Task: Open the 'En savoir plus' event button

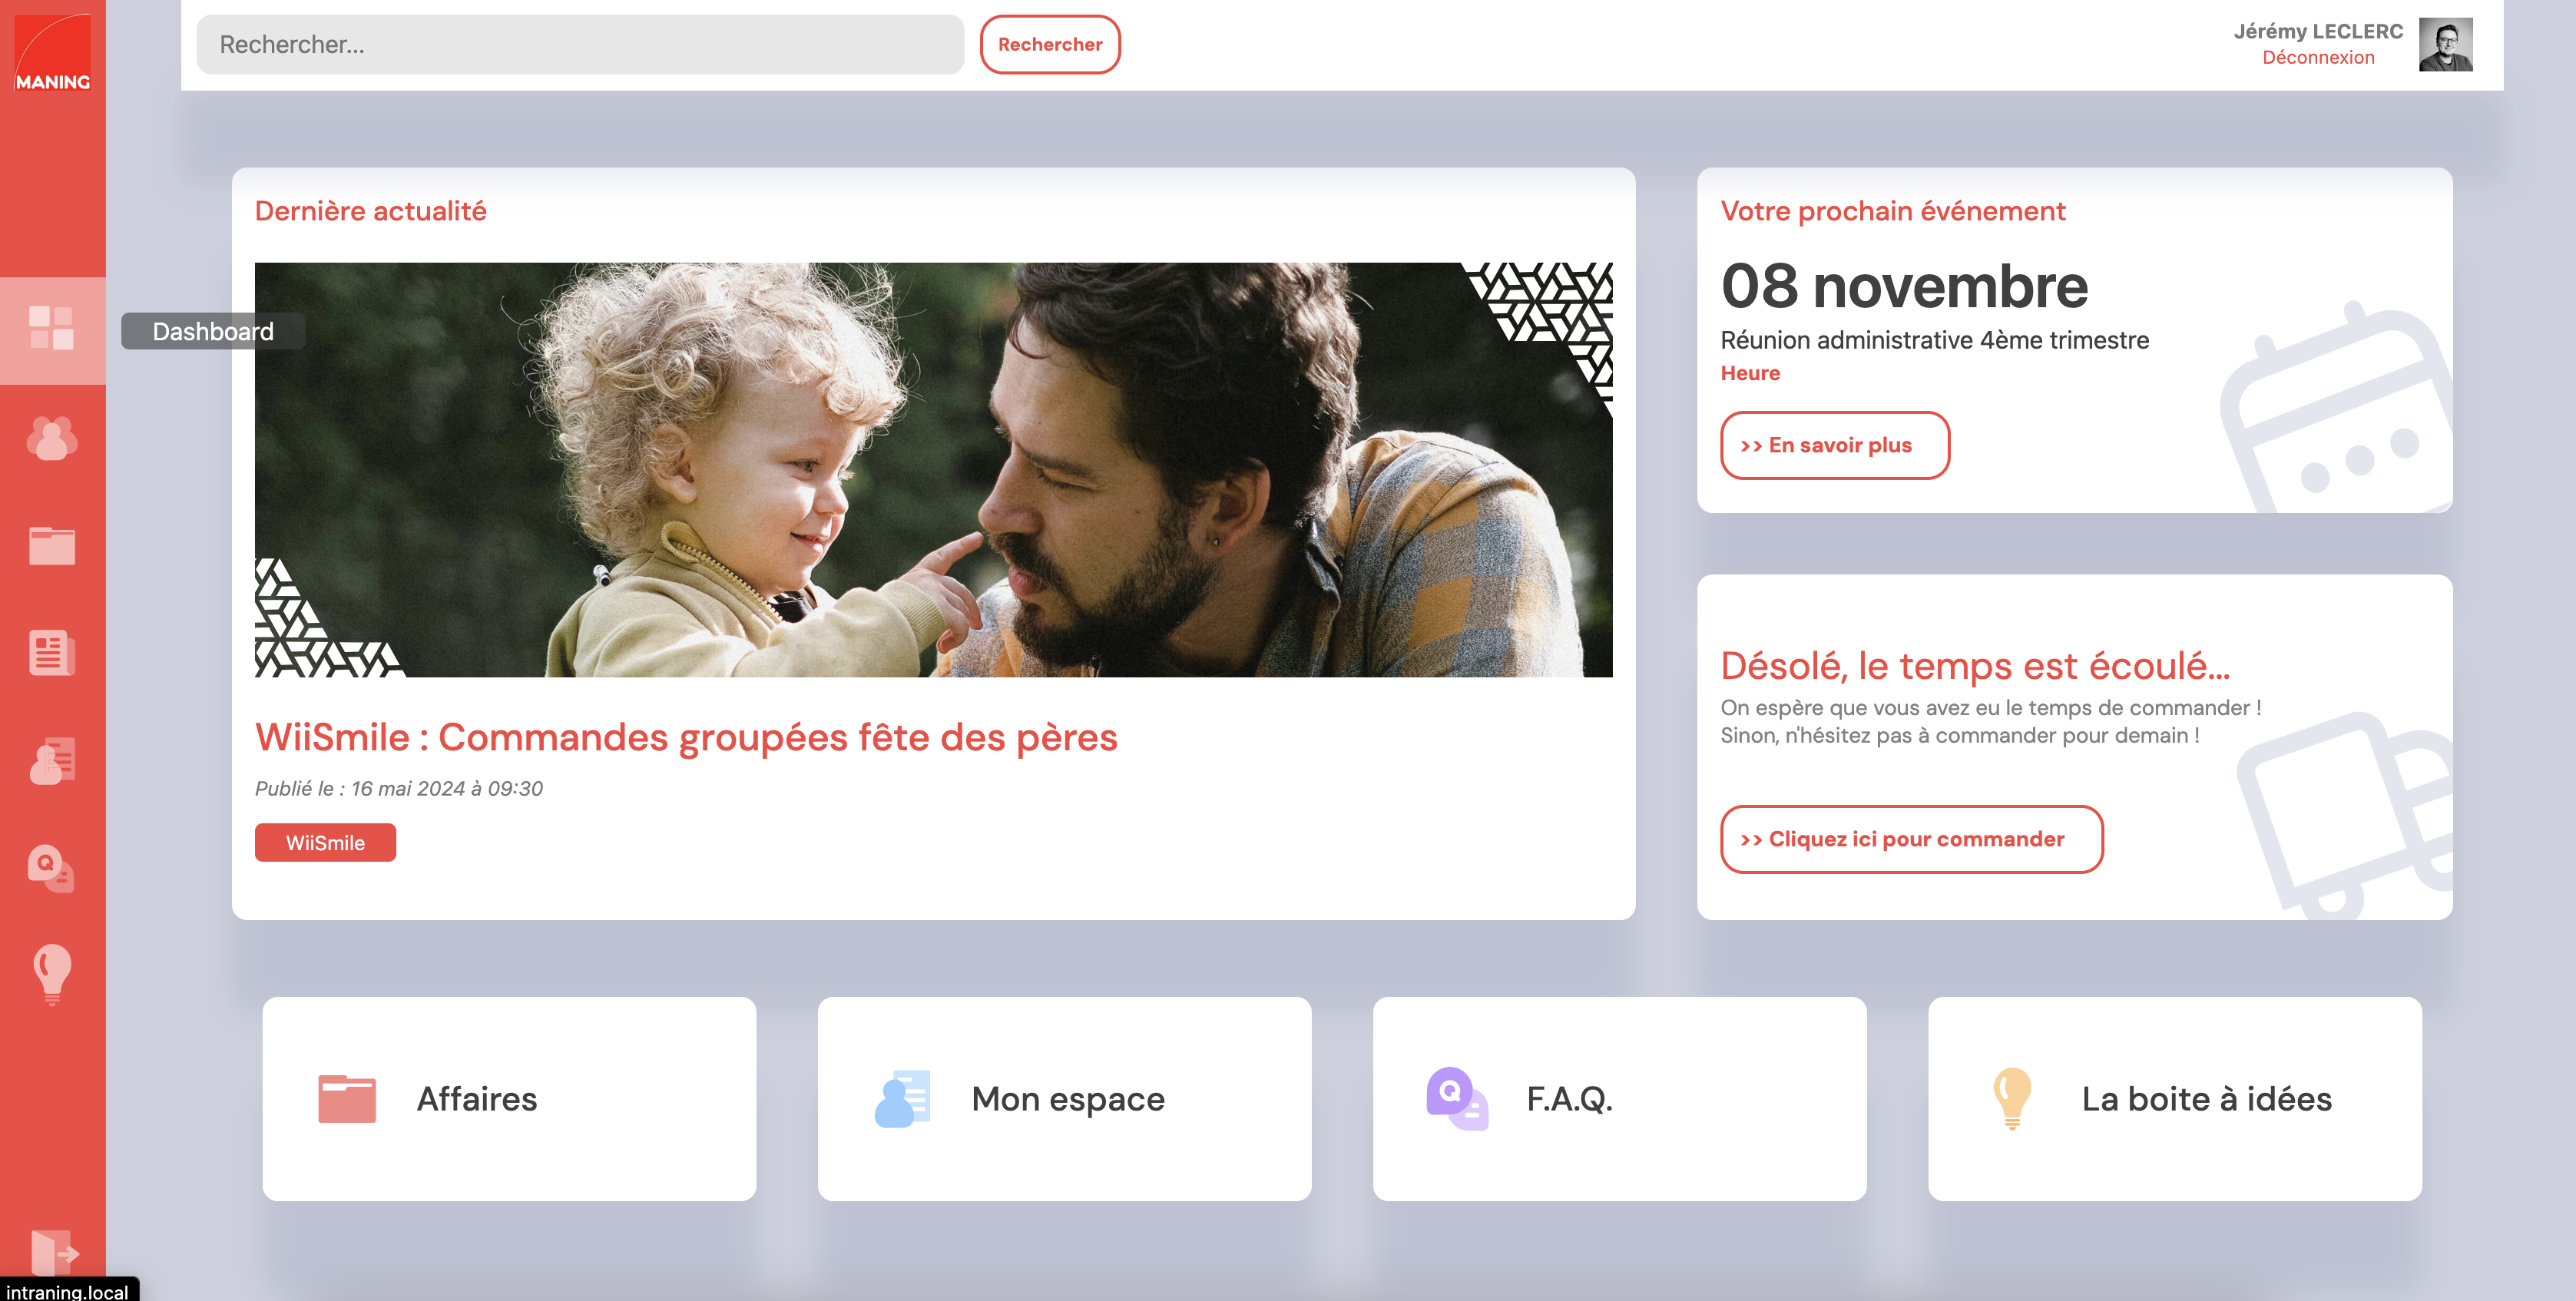Action: coord(1835,445)
